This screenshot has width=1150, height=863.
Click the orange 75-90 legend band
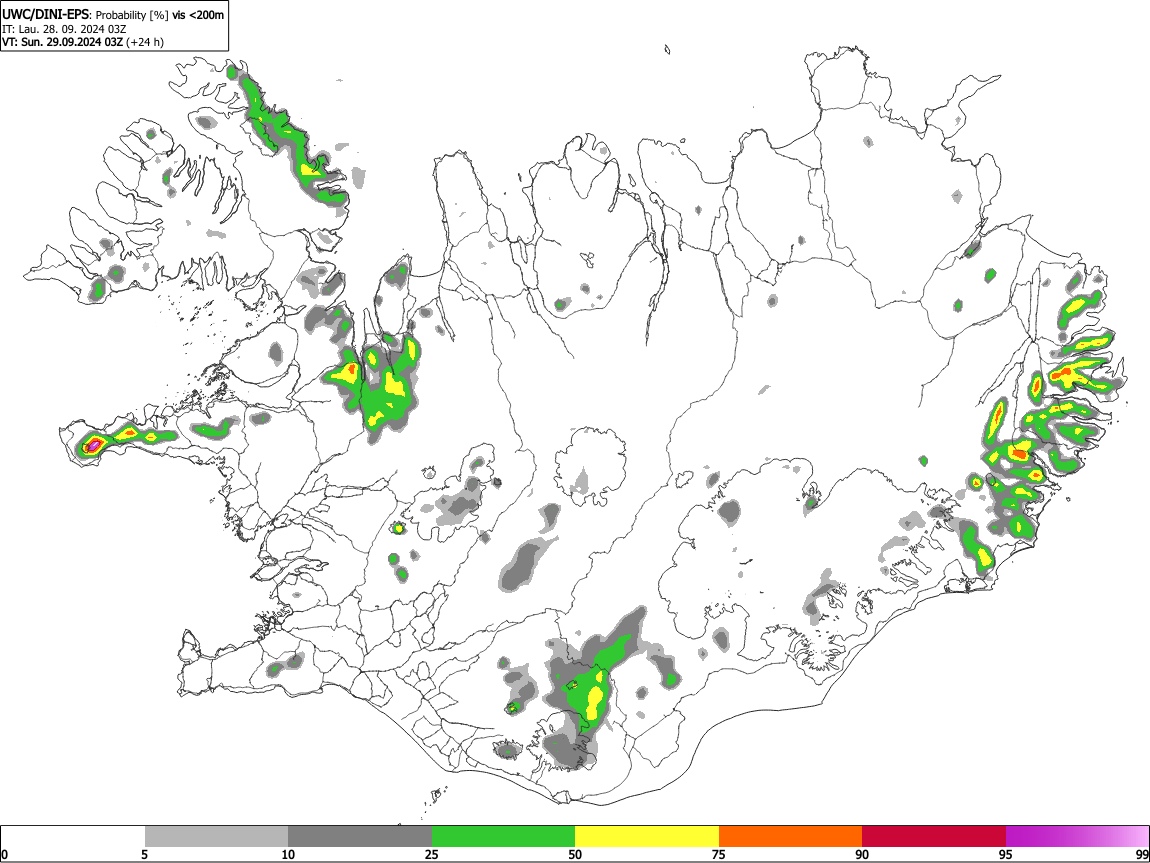[791, 836]
